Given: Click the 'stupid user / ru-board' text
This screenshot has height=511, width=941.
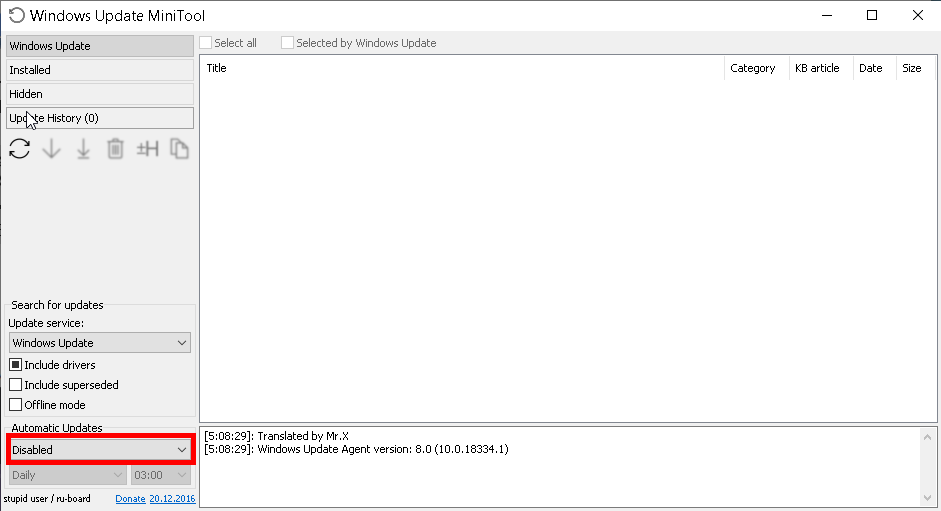Looking at the screenshot, I should pyautogui.click(x=47, y=498).
